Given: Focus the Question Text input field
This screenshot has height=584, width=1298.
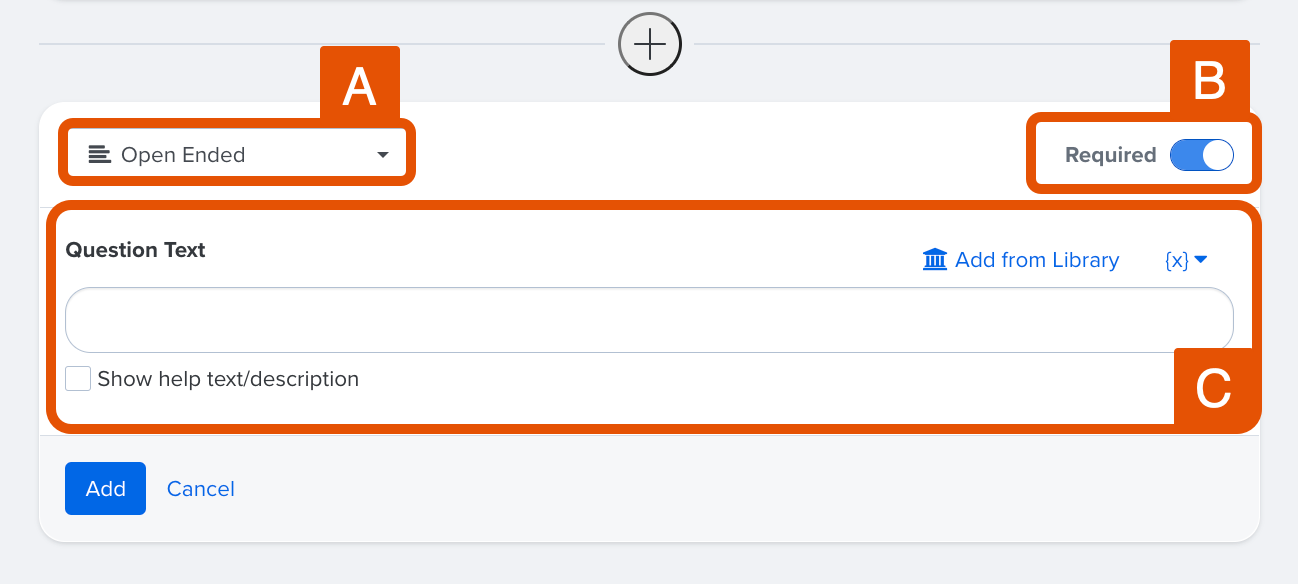Looking at the screenshot, I should click(x=649, y=320).
